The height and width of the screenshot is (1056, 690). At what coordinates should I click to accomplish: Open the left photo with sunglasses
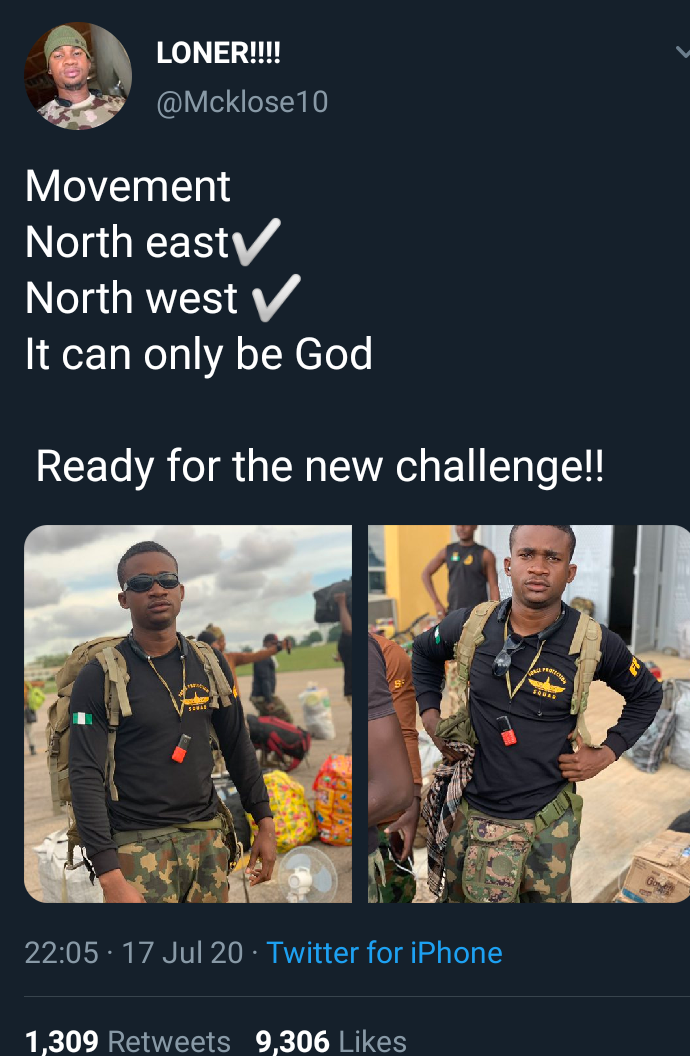coord(188,713)
